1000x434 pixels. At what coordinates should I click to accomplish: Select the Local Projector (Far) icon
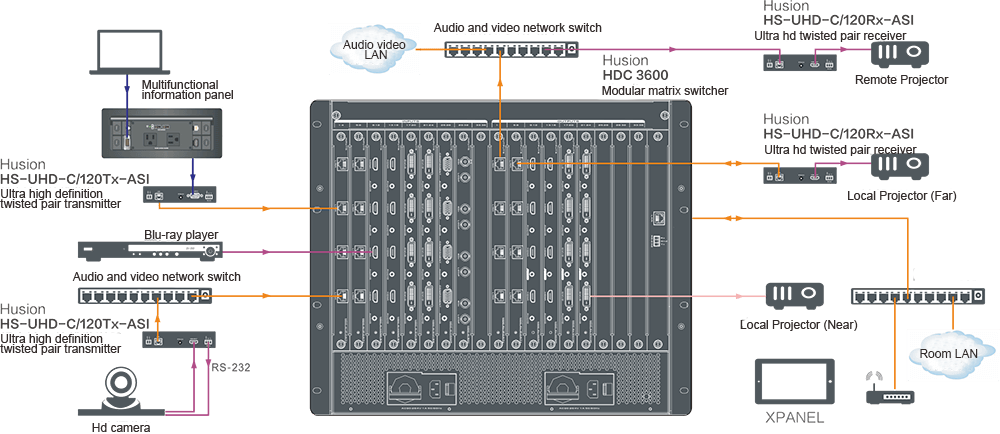(901, 168)
